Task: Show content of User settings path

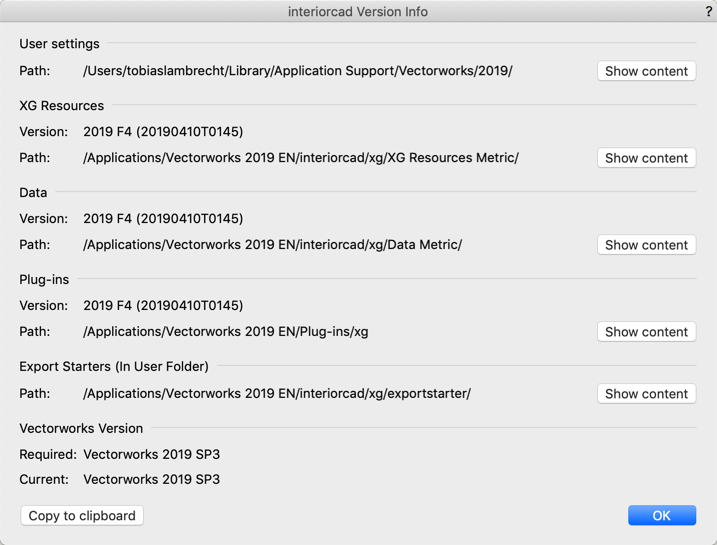Action: click(x=647, y=71)
